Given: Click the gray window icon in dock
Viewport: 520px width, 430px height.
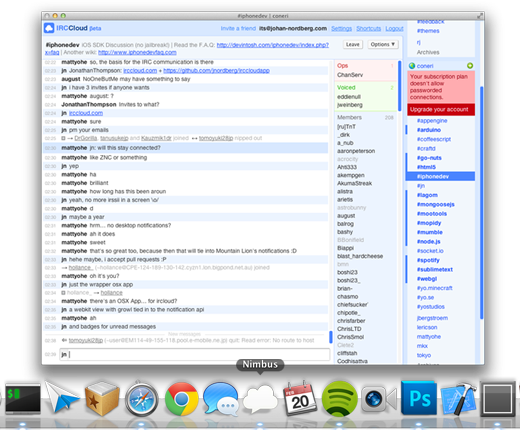Looking at the screenshot, I should (x=498, y=399).
